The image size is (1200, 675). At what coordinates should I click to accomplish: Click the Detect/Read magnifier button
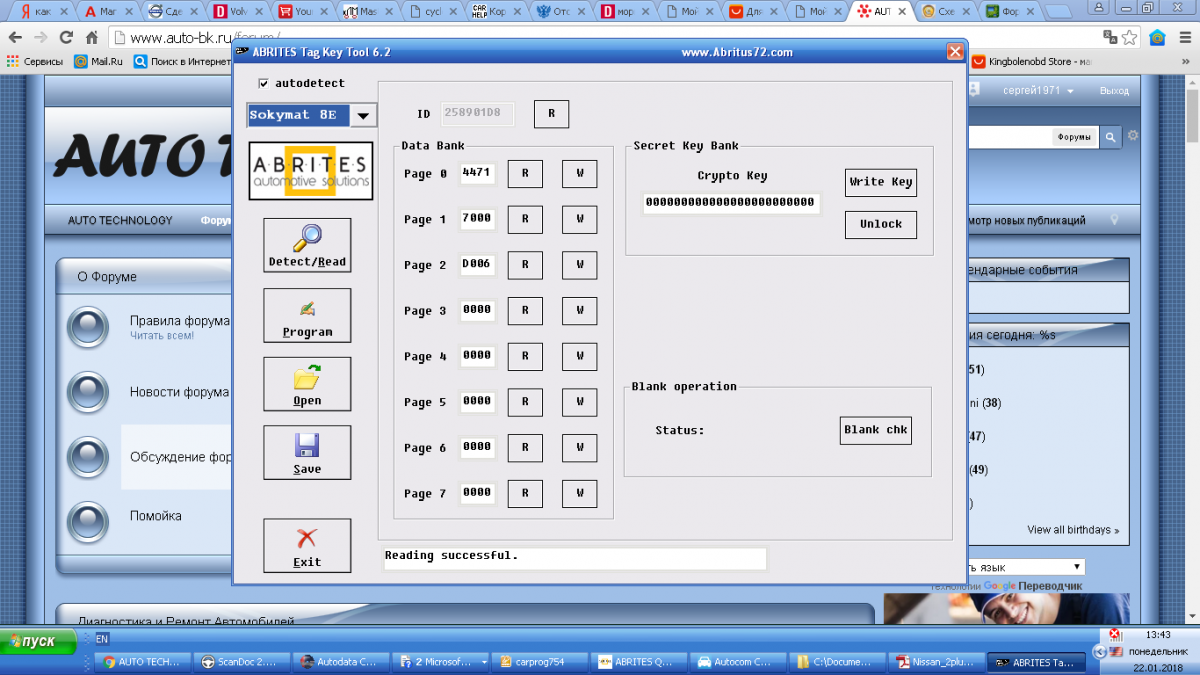(307, 245)
